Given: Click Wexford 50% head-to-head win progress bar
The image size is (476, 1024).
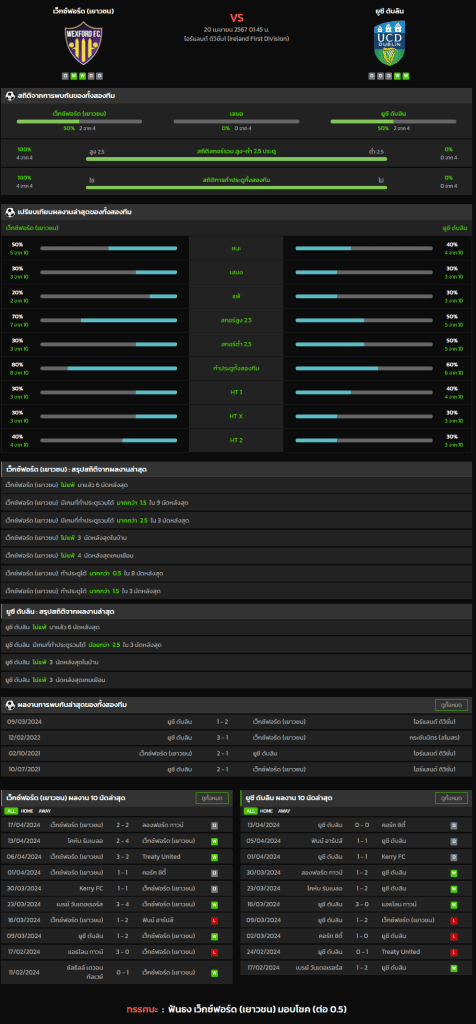Looking at the screenshot, I should pos(79,121).
